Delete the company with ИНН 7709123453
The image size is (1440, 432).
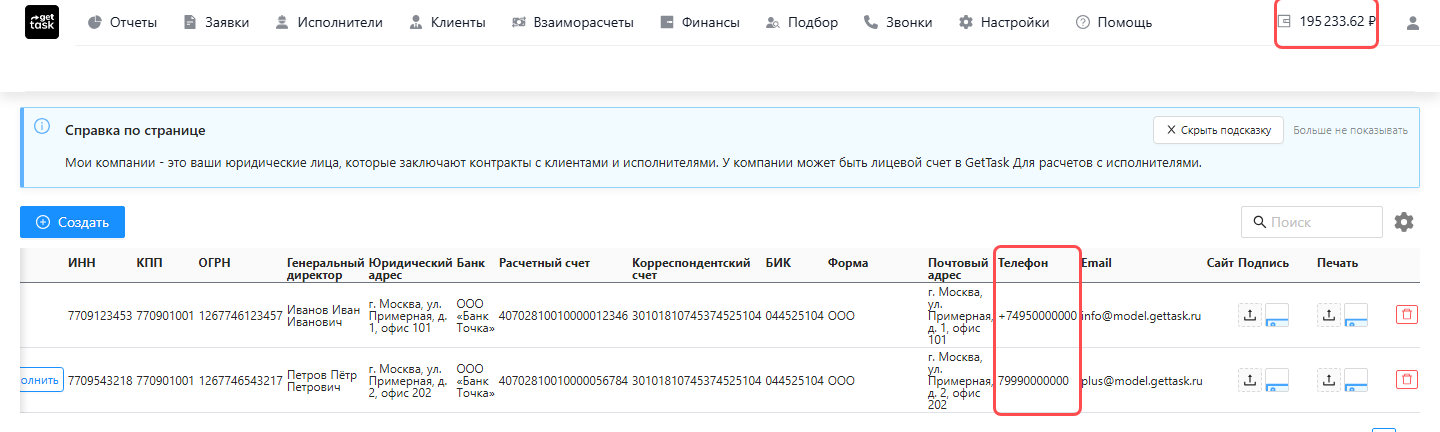click(1407, 315)
